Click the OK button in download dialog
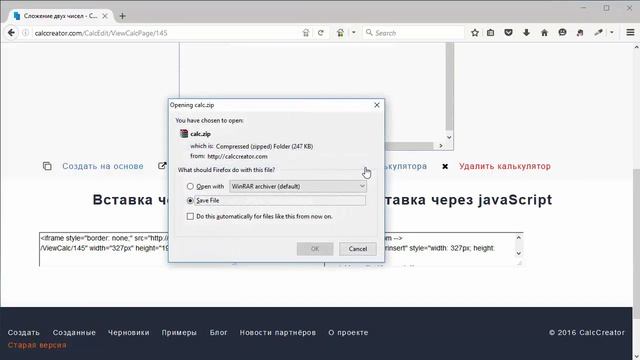Image resolution: width=640 pixels, height=360 pixels. point(315,249)
